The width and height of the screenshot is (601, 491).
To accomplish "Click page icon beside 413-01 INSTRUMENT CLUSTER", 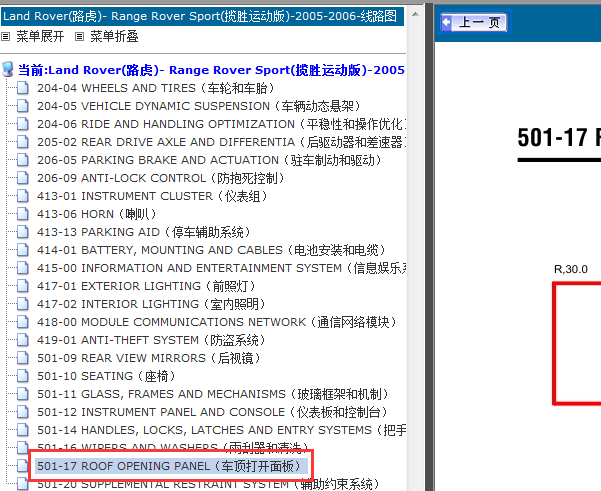I will pos(23,196).
